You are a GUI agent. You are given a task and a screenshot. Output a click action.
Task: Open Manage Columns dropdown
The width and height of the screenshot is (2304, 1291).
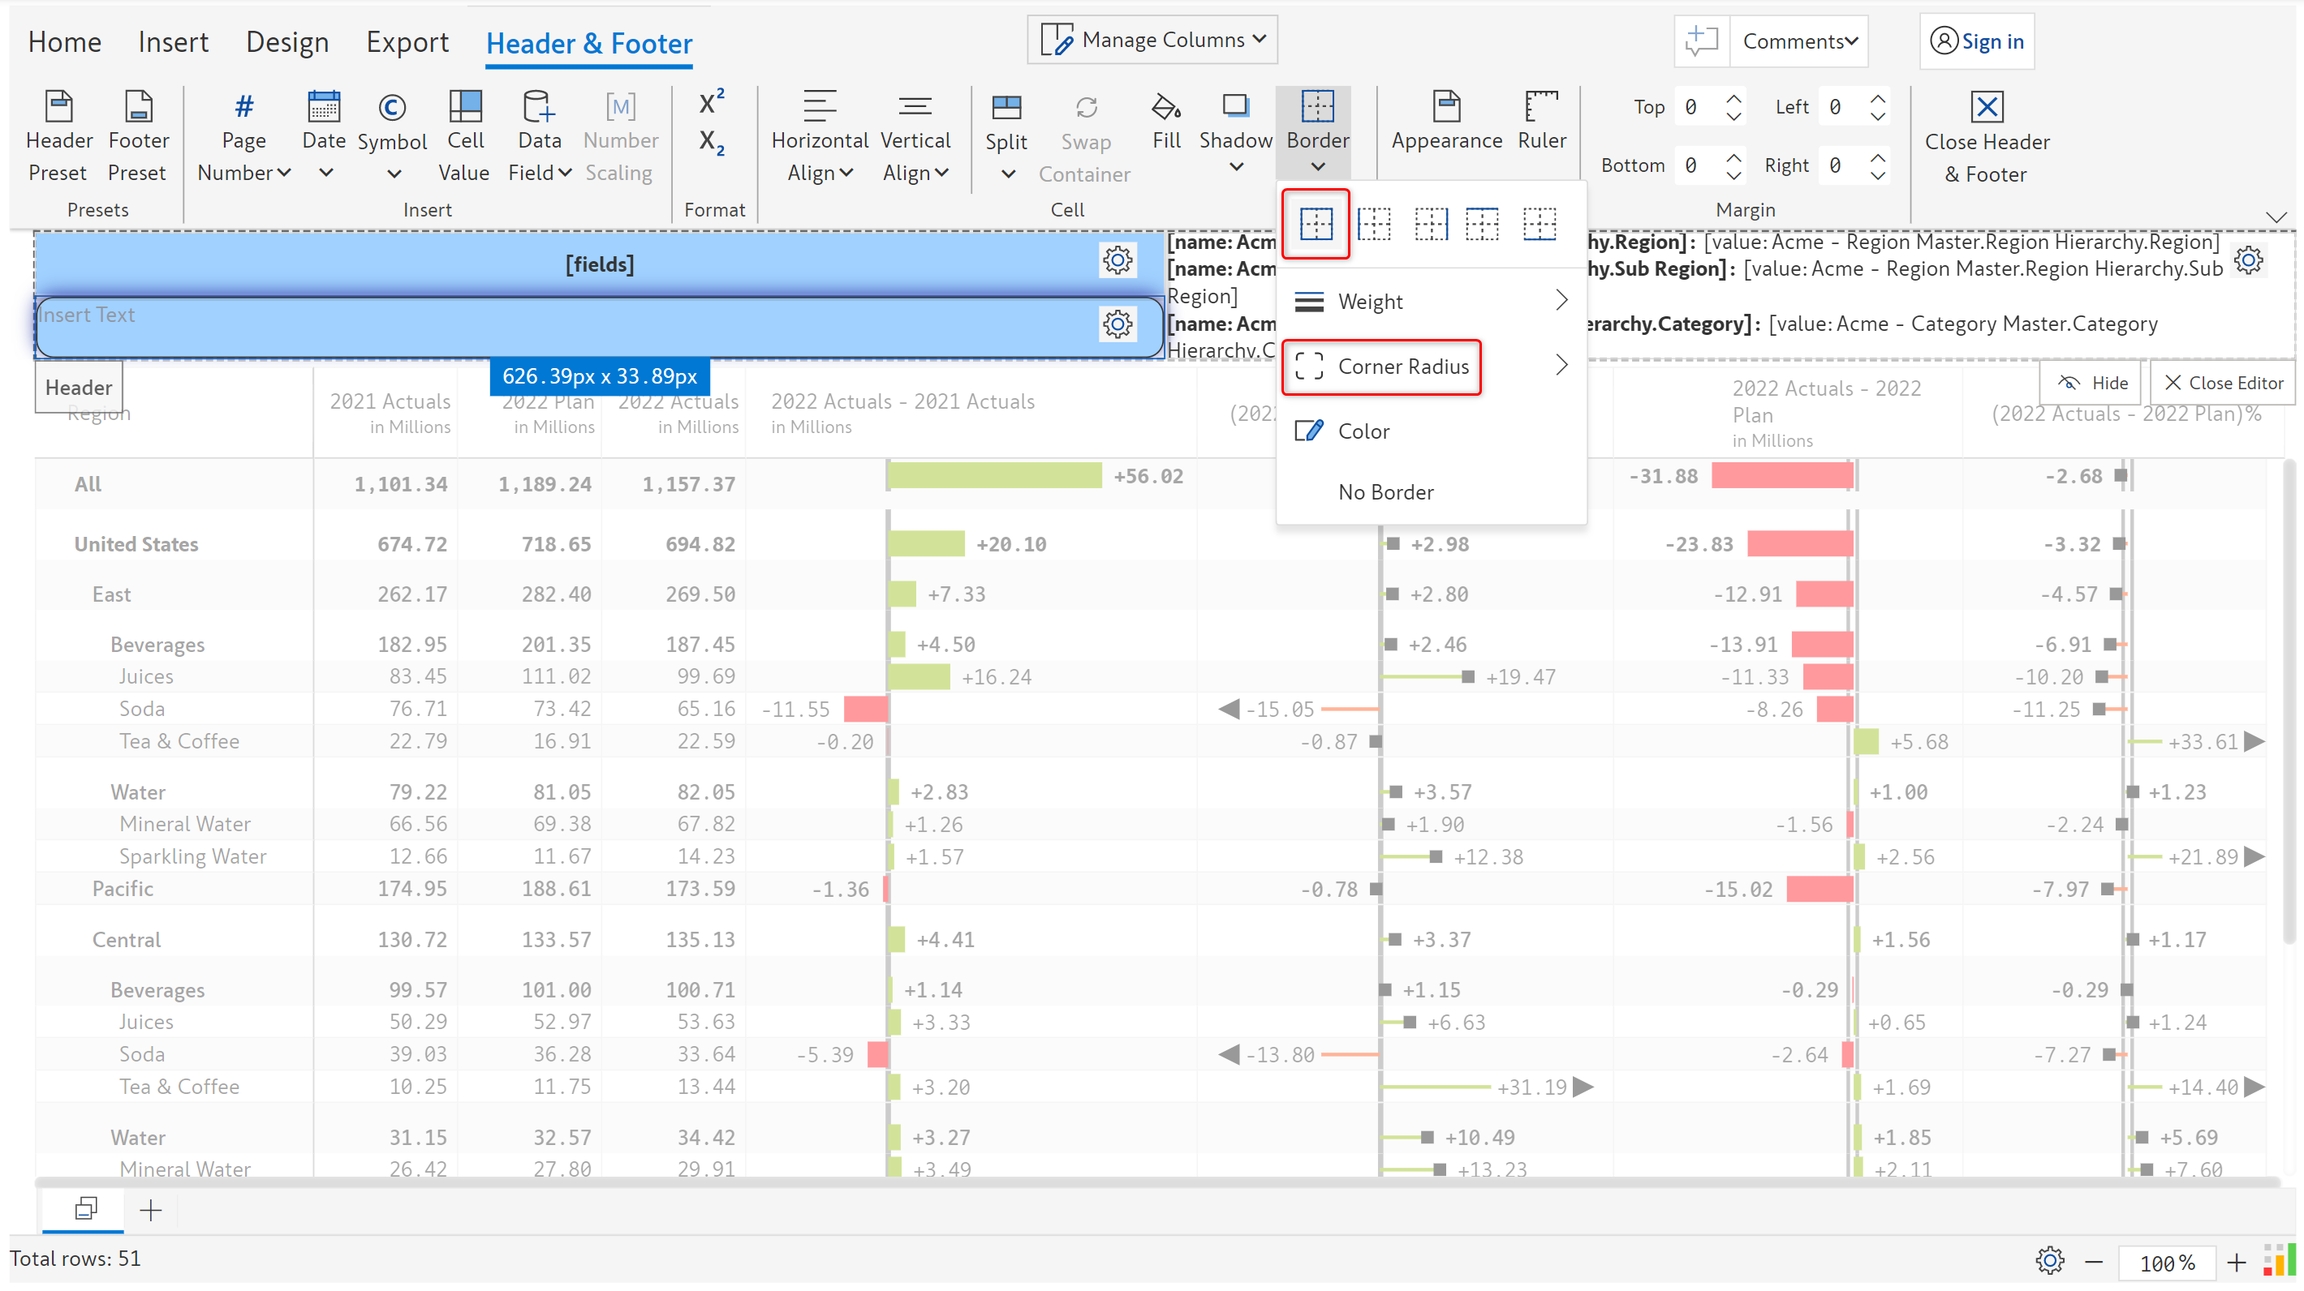pos(1153,40)
